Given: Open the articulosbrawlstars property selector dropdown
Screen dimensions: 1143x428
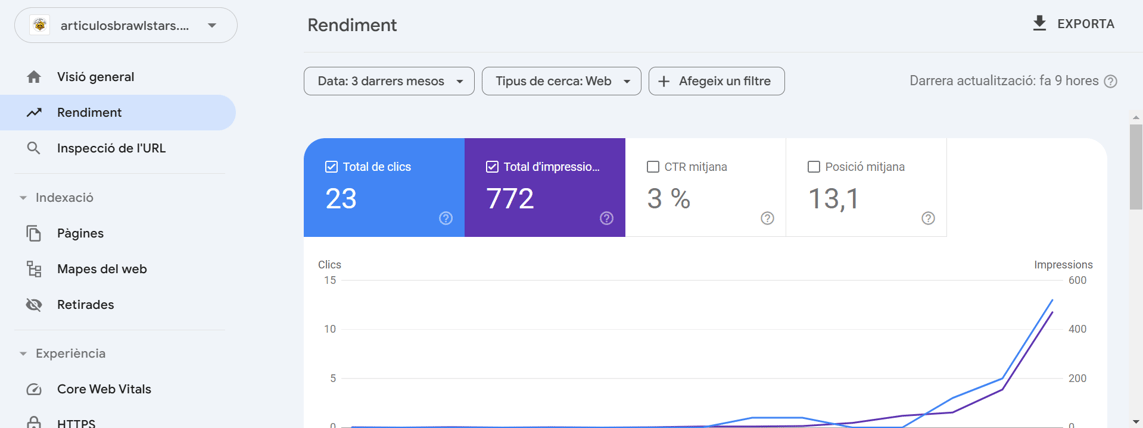Looking at the screenshot, I should pyautogui.click(x=126, y=26).
